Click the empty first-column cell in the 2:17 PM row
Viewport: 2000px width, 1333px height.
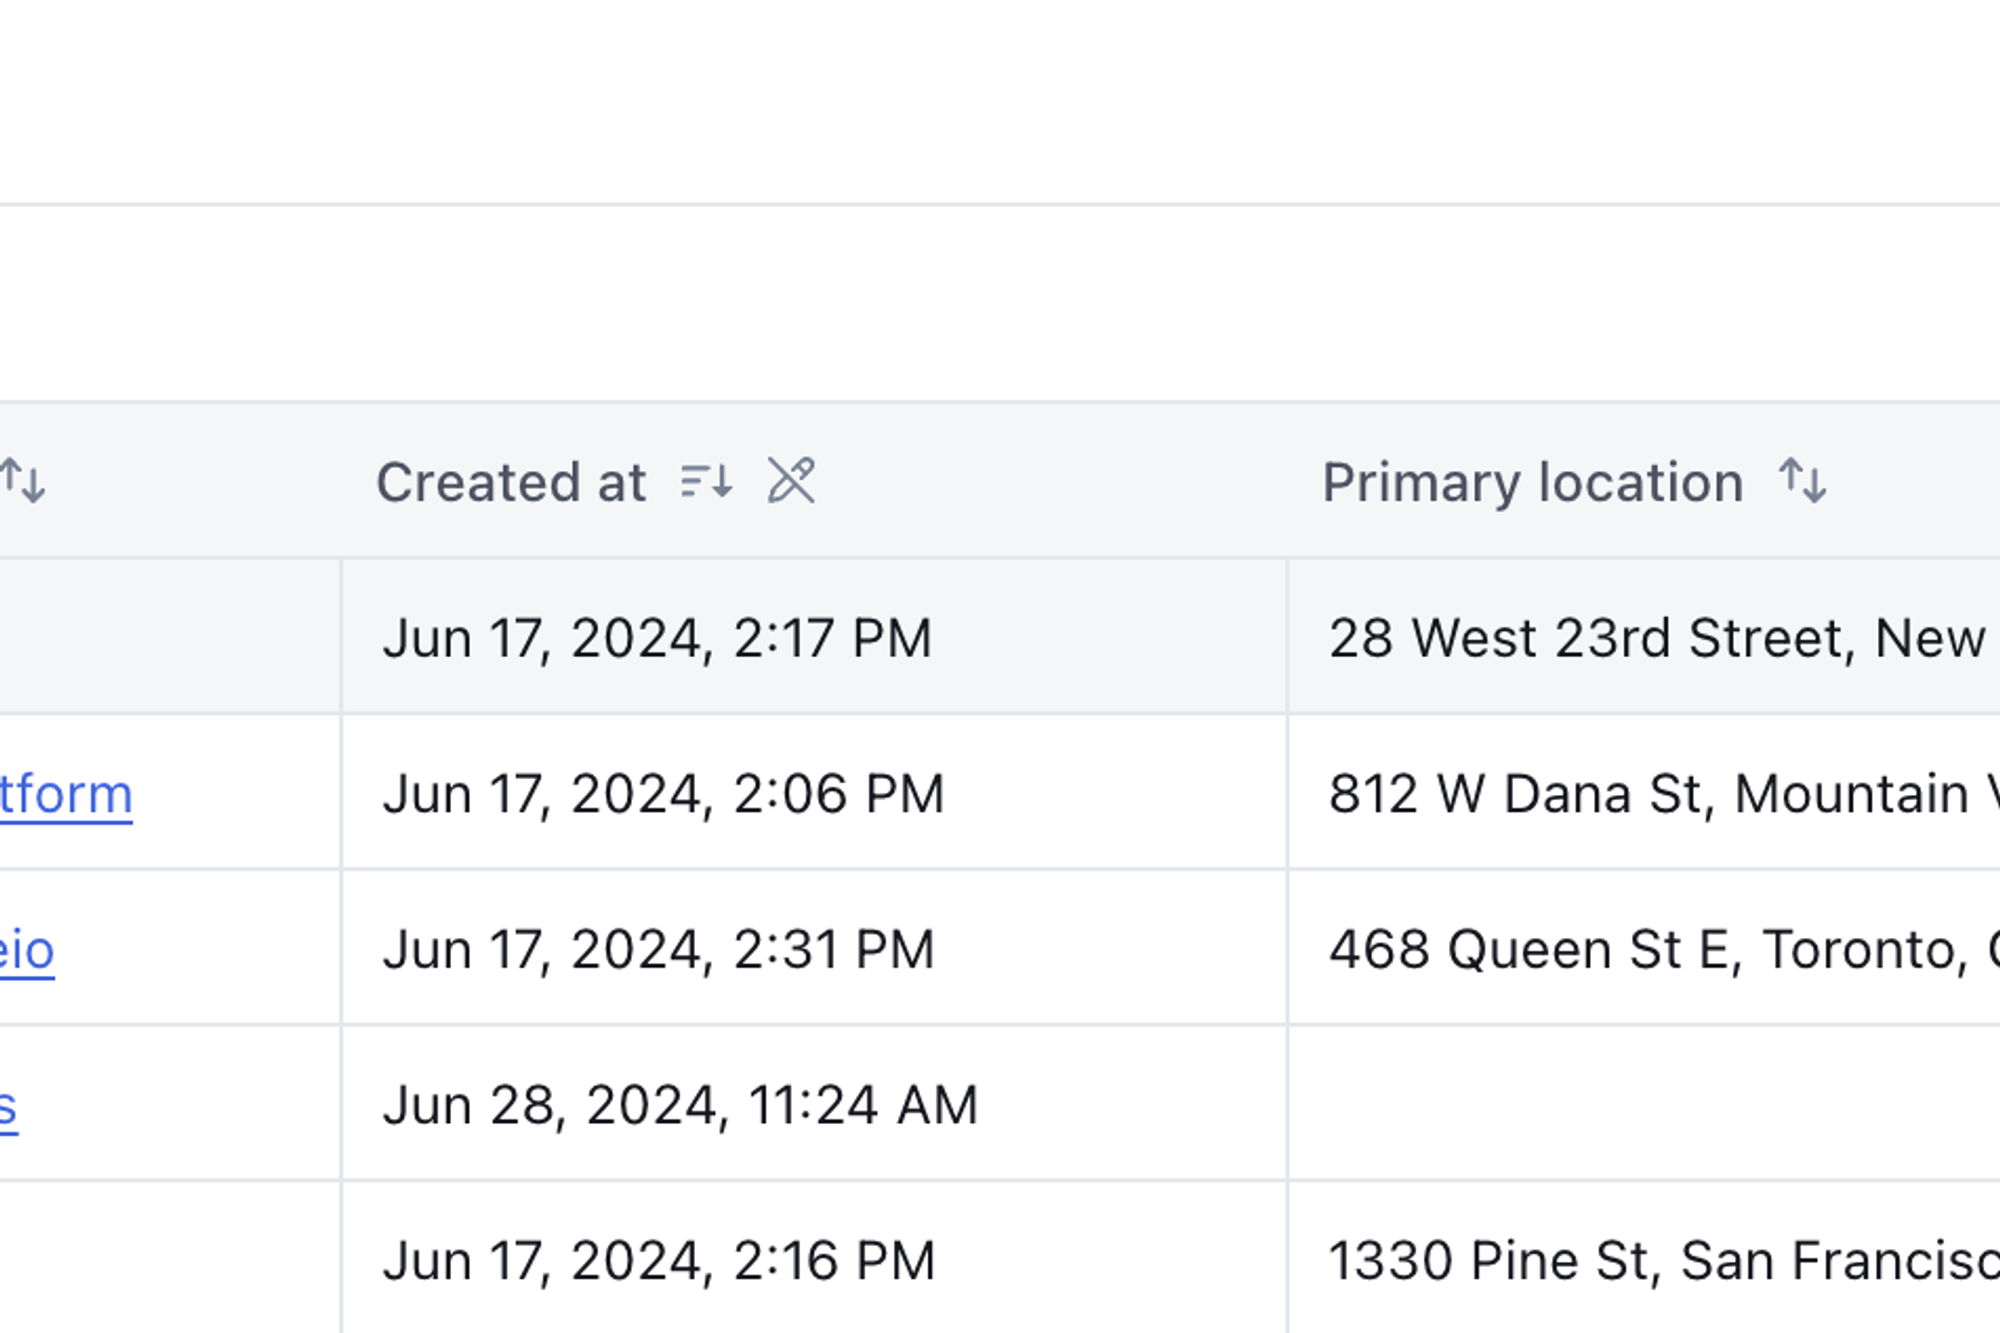(170, 637)
